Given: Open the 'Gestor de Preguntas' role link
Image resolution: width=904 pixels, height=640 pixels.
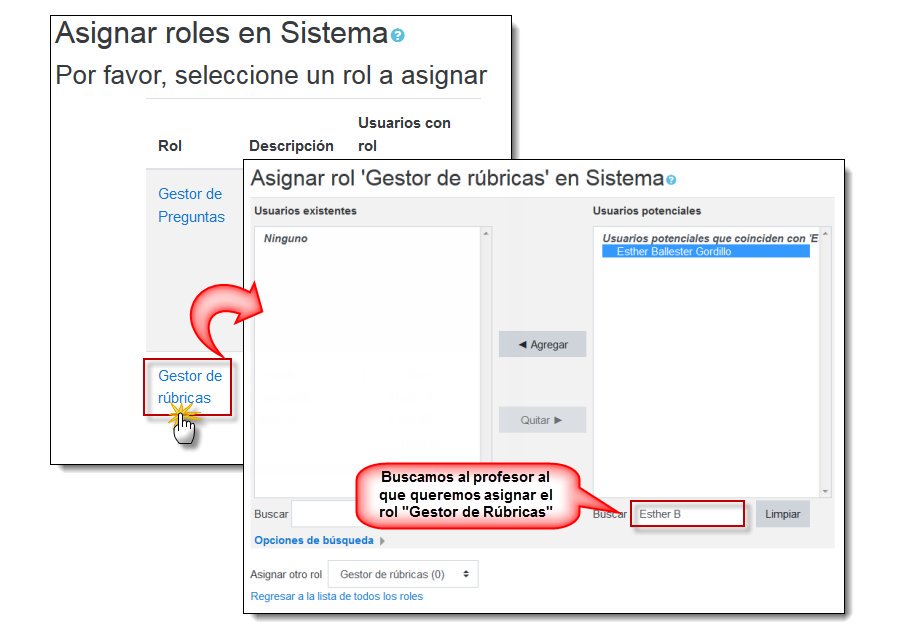Looking at the screenshot, I should 190,205.
